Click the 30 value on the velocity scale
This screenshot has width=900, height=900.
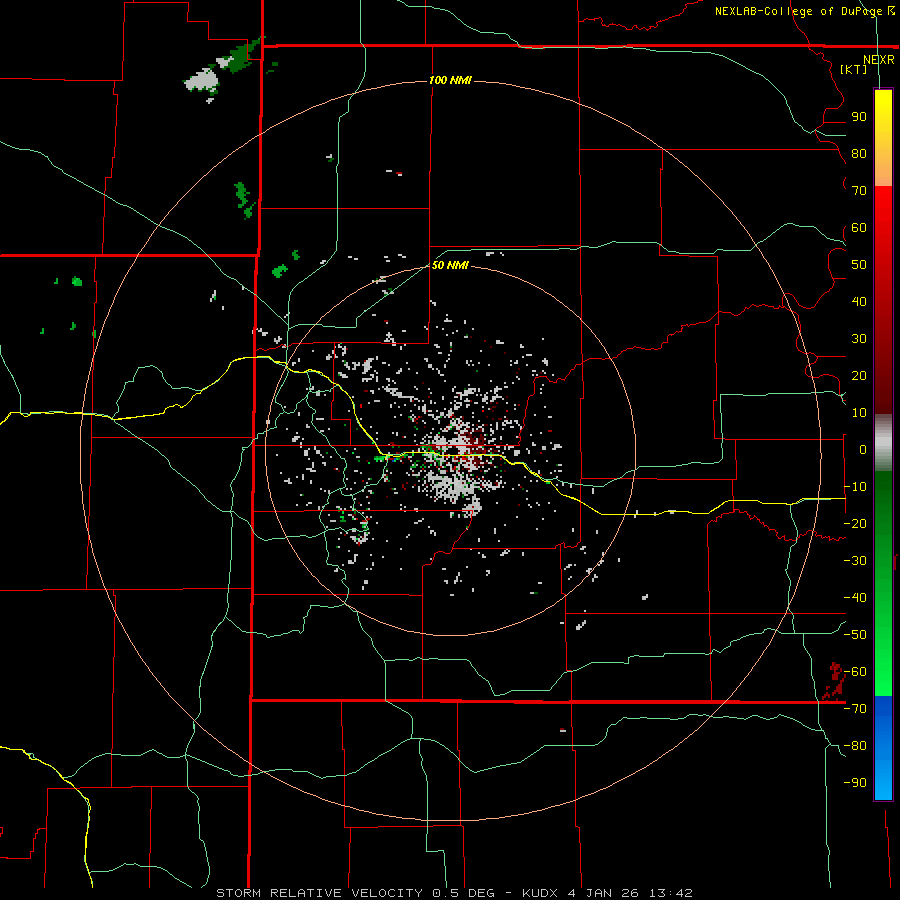859,339
